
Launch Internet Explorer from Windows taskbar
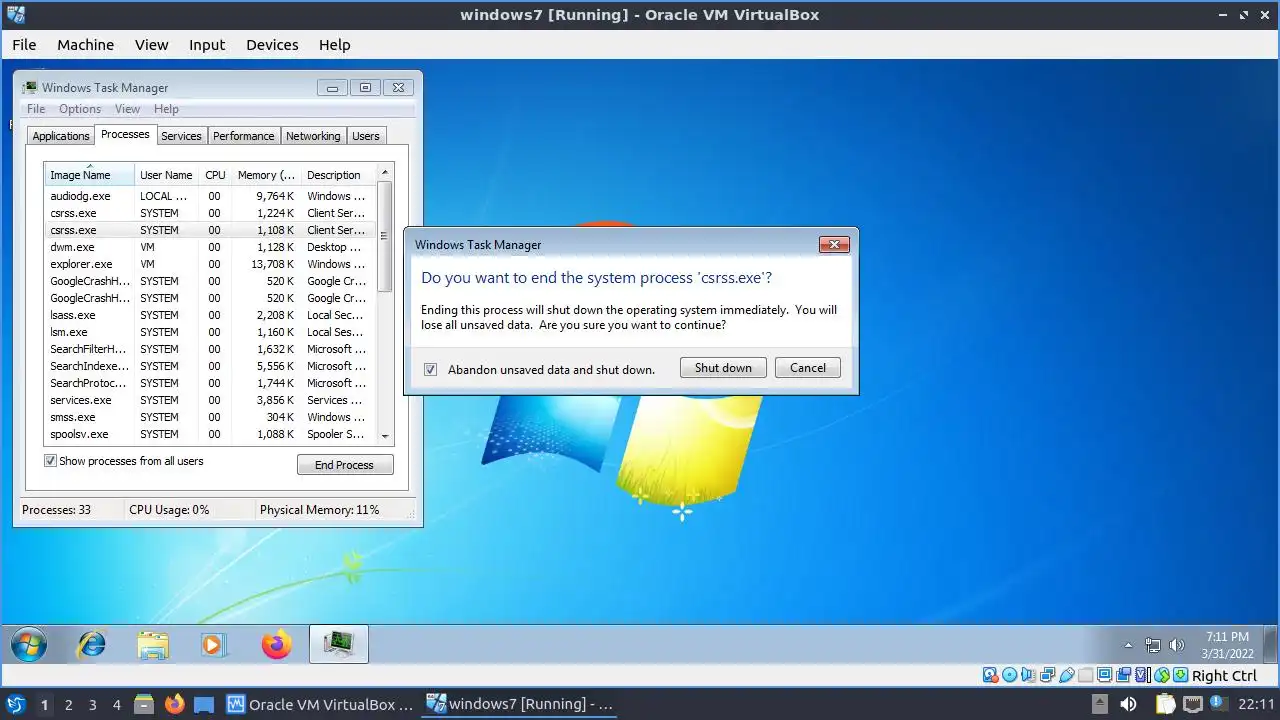click(x=91, y=645)
